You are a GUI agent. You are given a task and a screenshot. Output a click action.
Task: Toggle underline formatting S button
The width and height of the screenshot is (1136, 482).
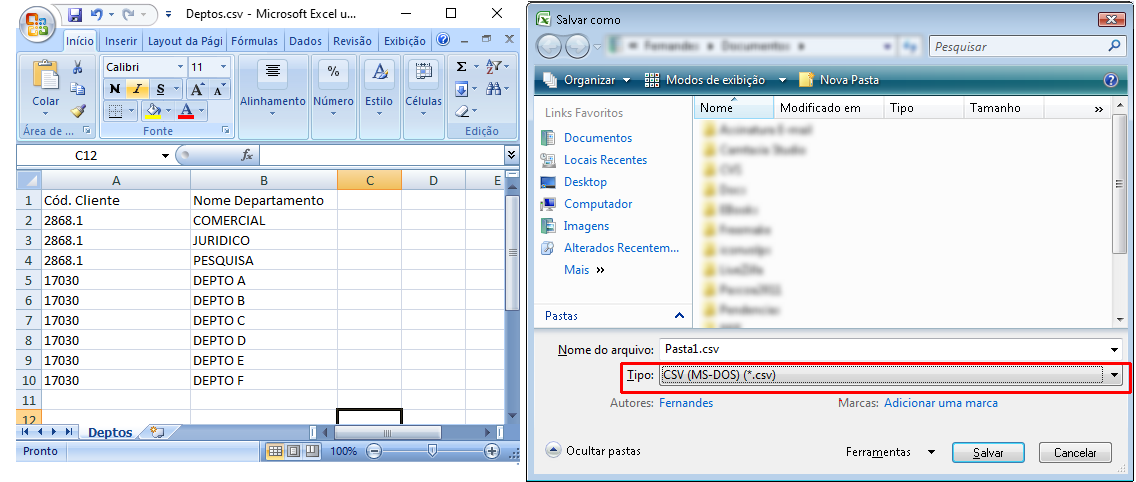159,89
